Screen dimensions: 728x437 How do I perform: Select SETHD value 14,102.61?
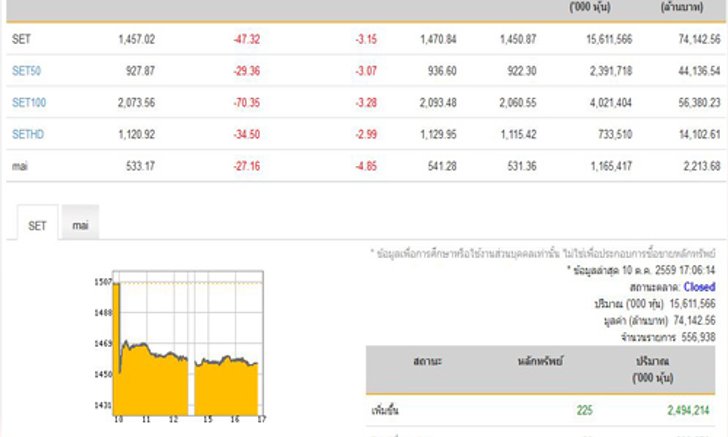click(699, 134)
